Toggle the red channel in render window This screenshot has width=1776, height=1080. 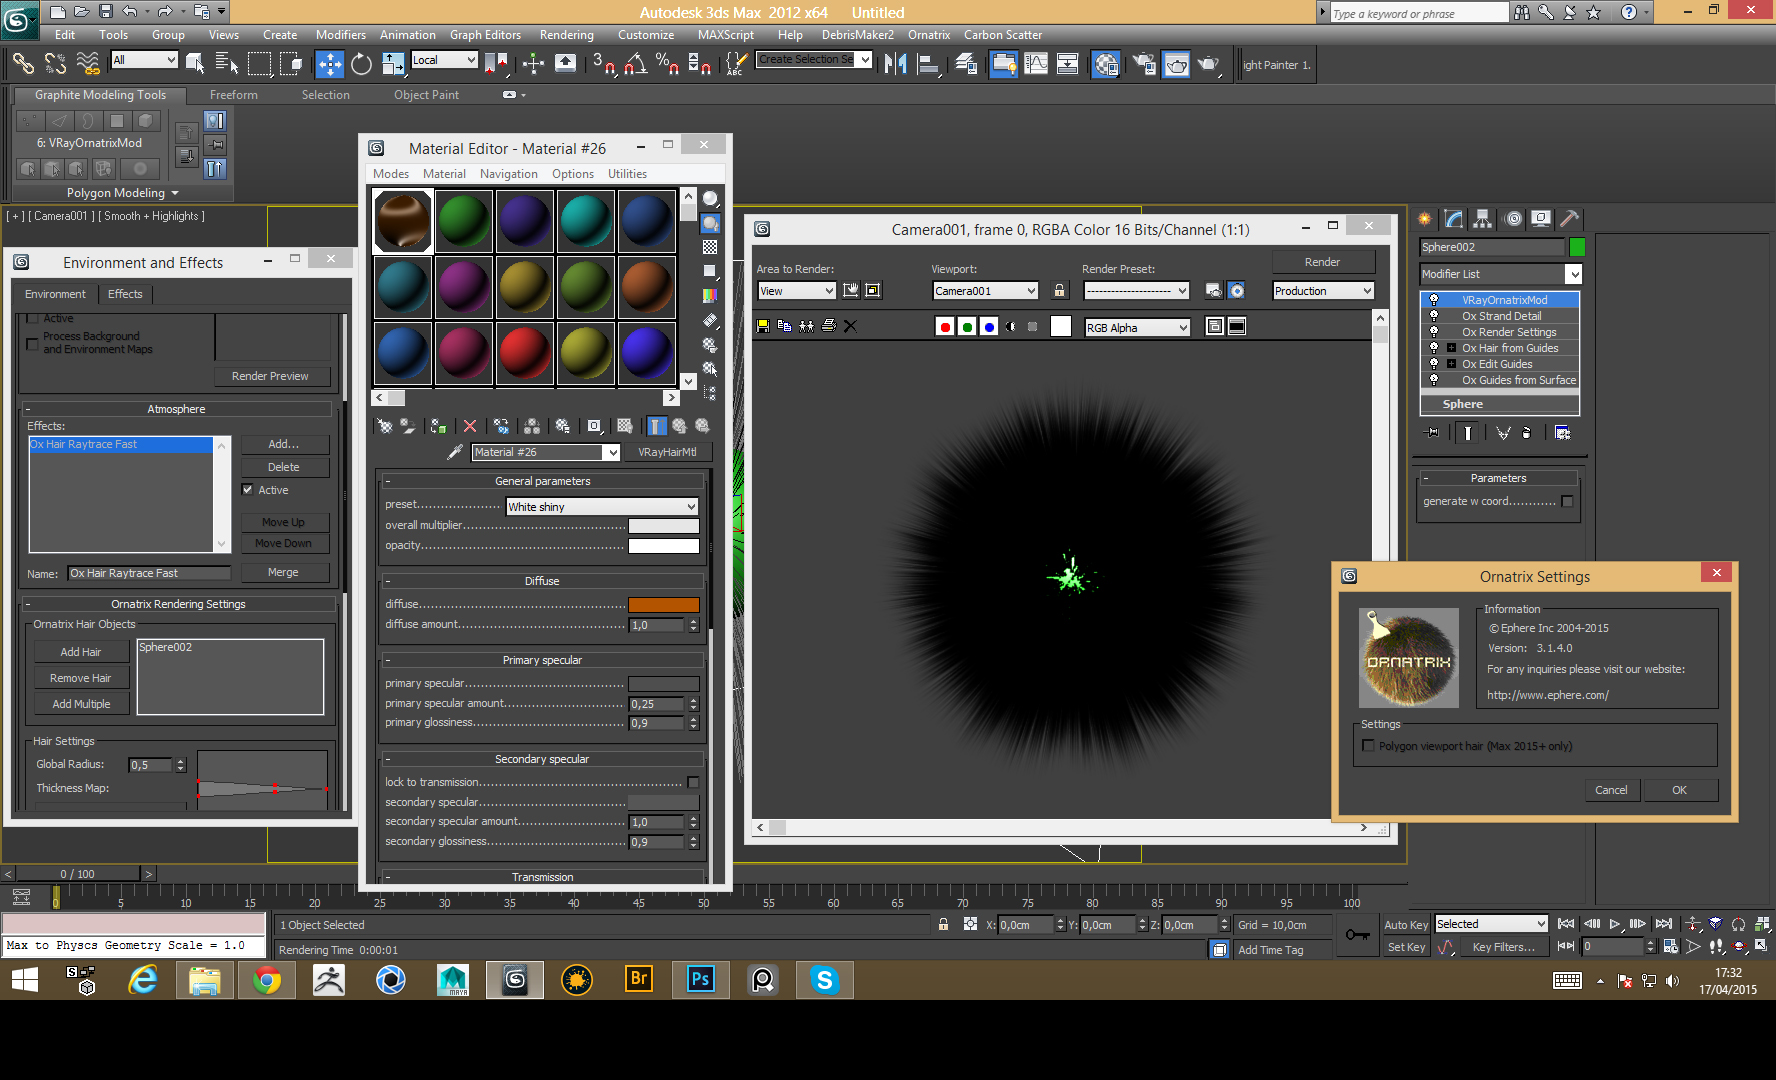[945, 327]
